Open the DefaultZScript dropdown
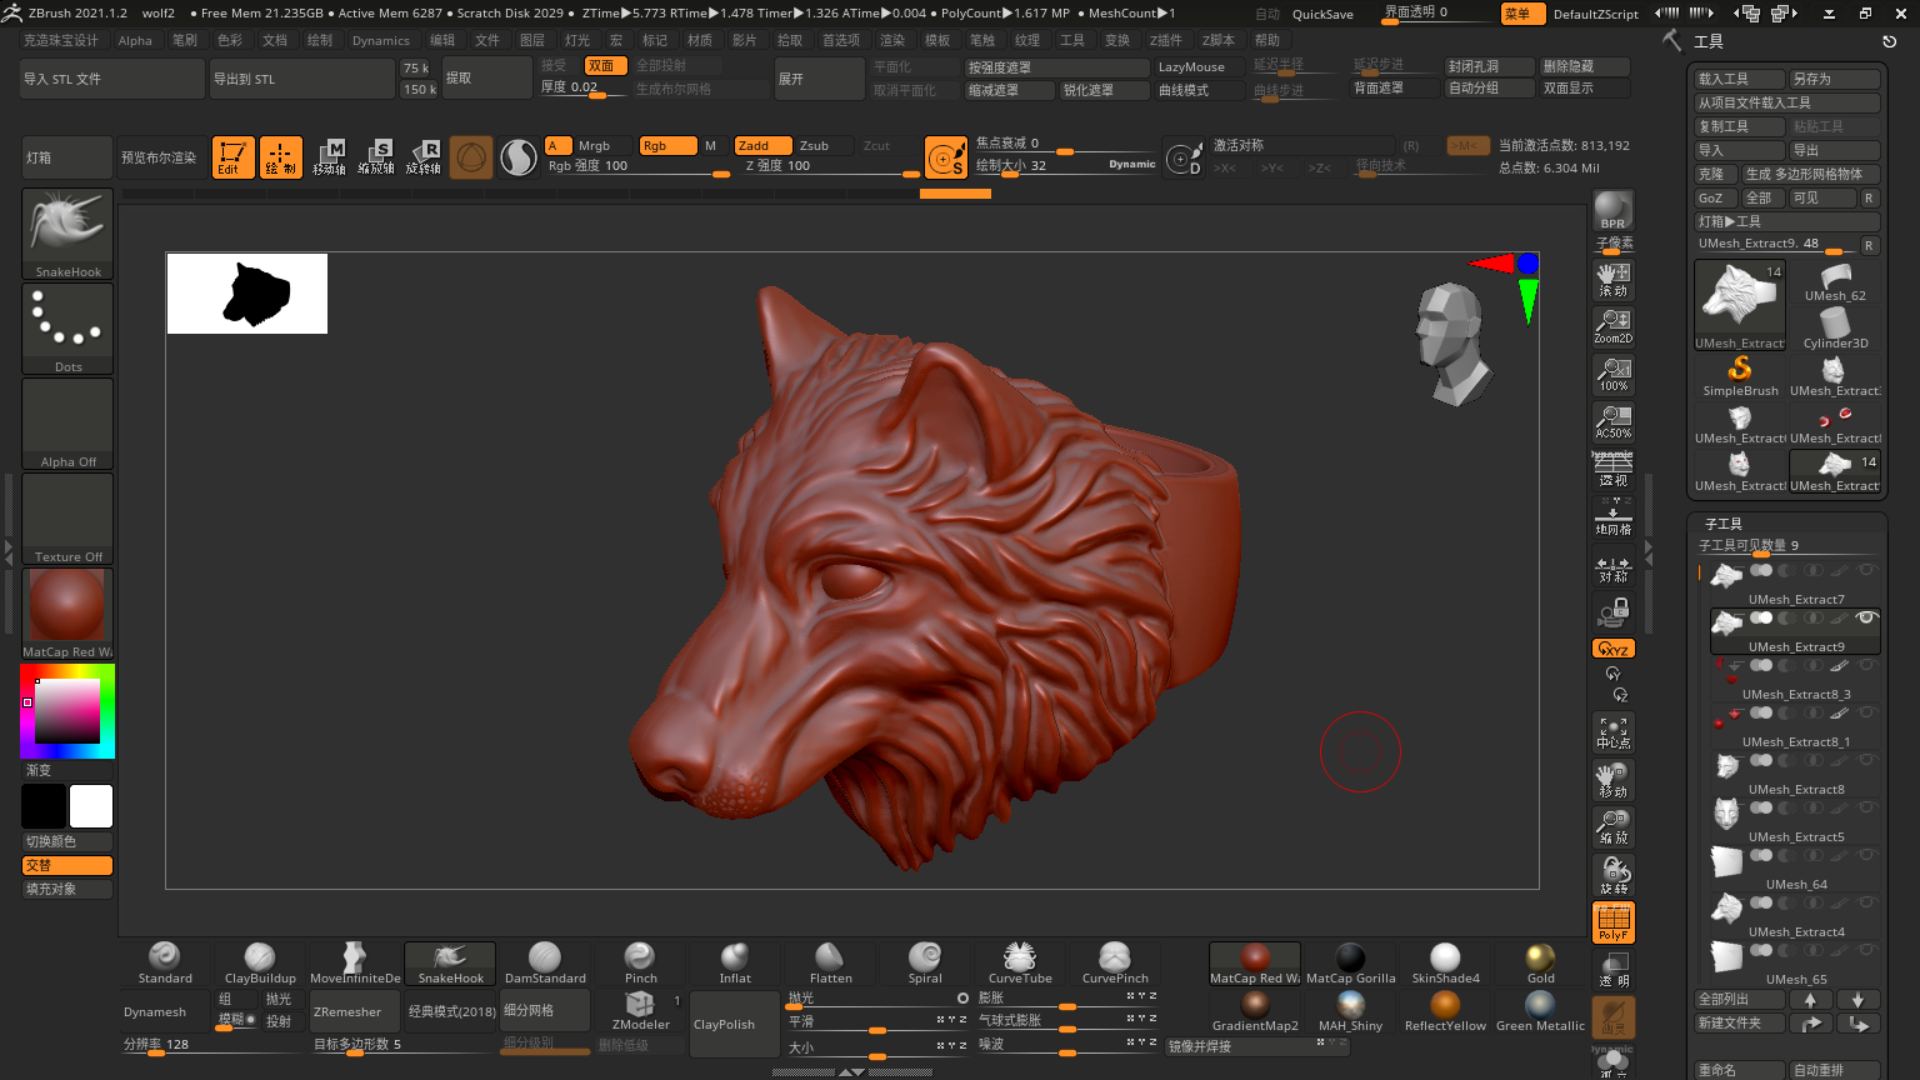Viewport: 1920px width, 1080px height. click(1597, 14)
